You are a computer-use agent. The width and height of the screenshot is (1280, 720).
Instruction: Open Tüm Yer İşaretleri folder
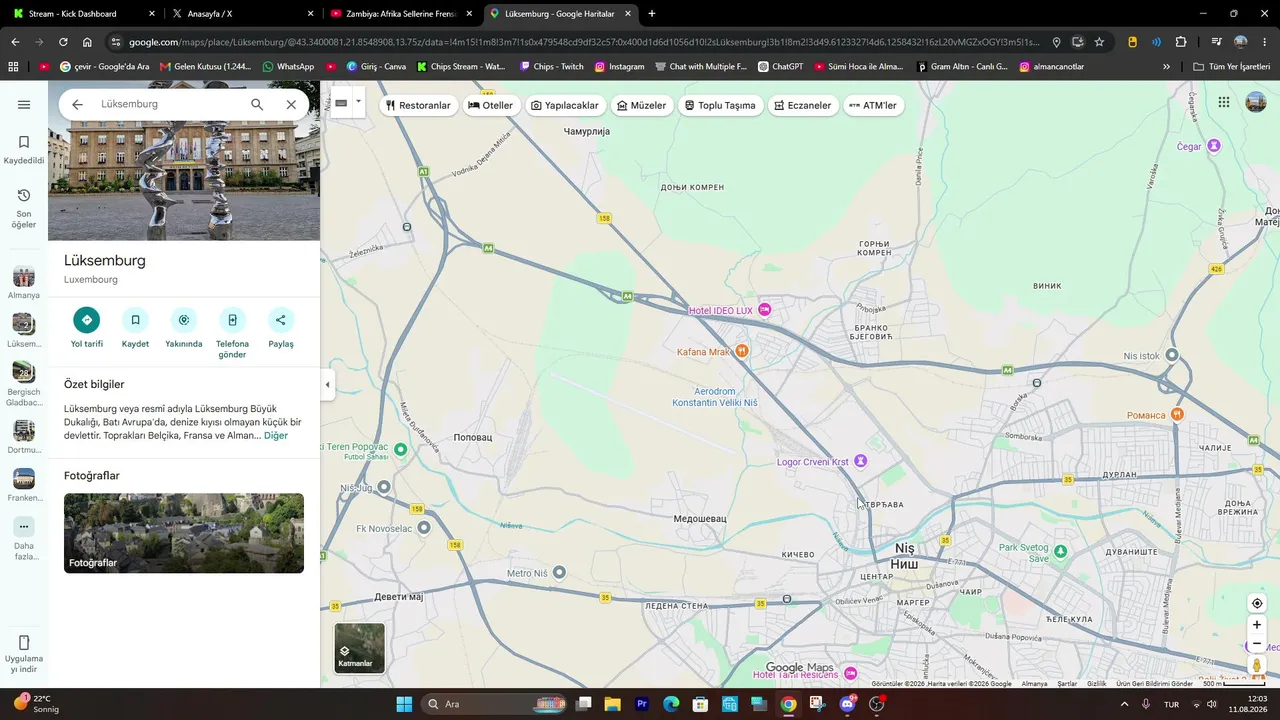(1231, 67)
